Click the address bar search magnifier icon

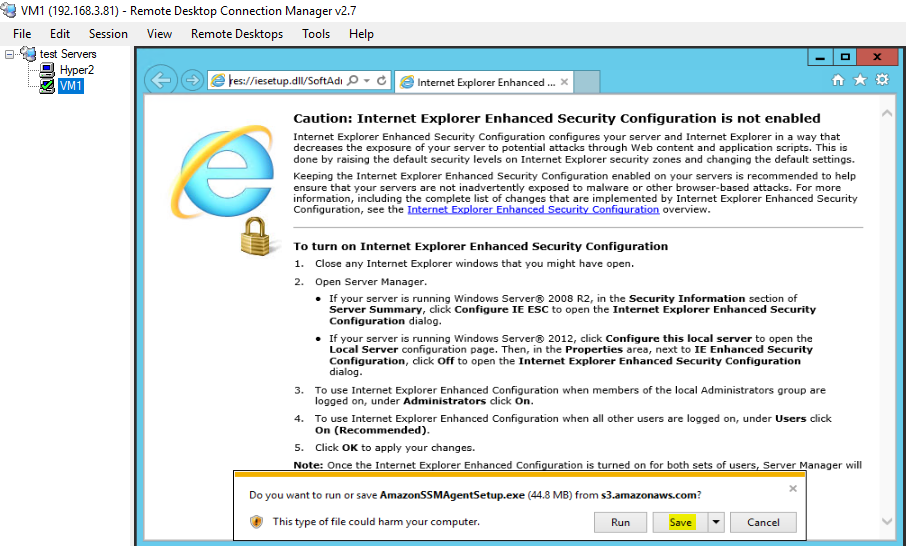click(x=352, y=80)
